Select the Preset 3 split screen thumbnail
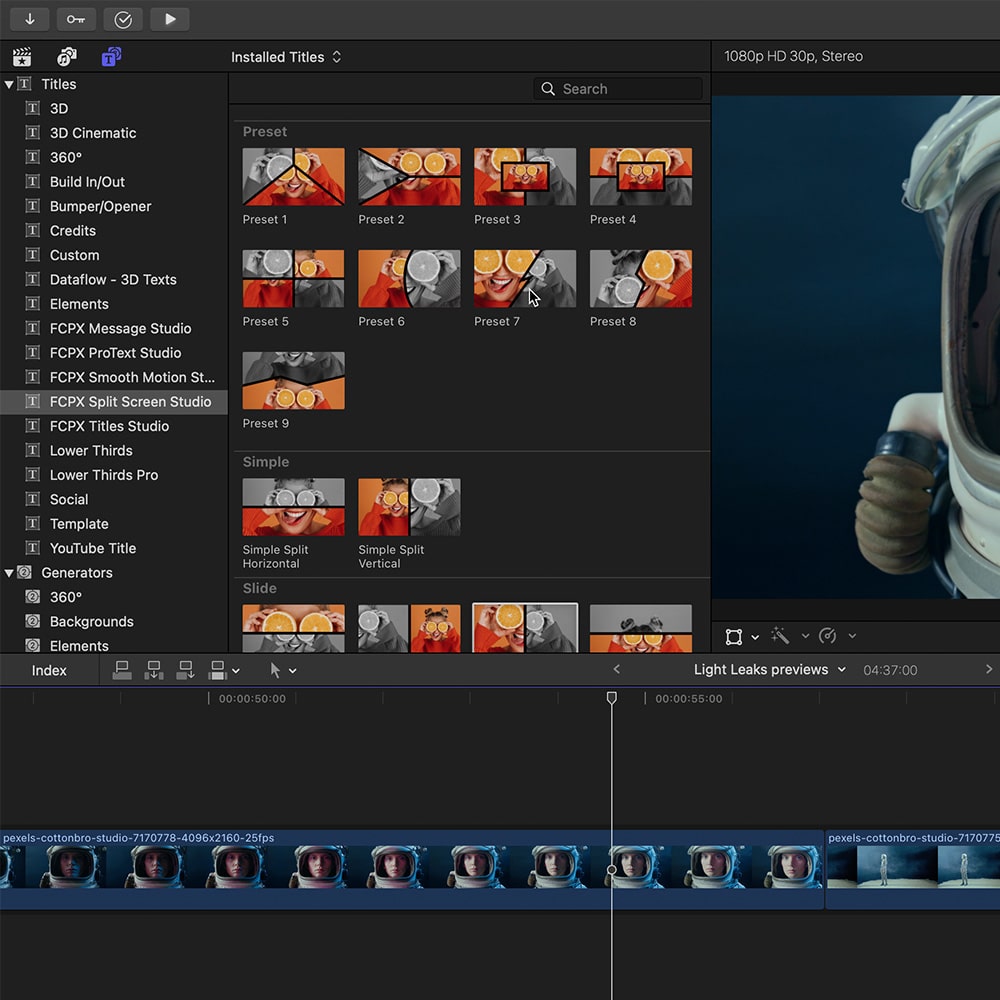 pos(525,177)
